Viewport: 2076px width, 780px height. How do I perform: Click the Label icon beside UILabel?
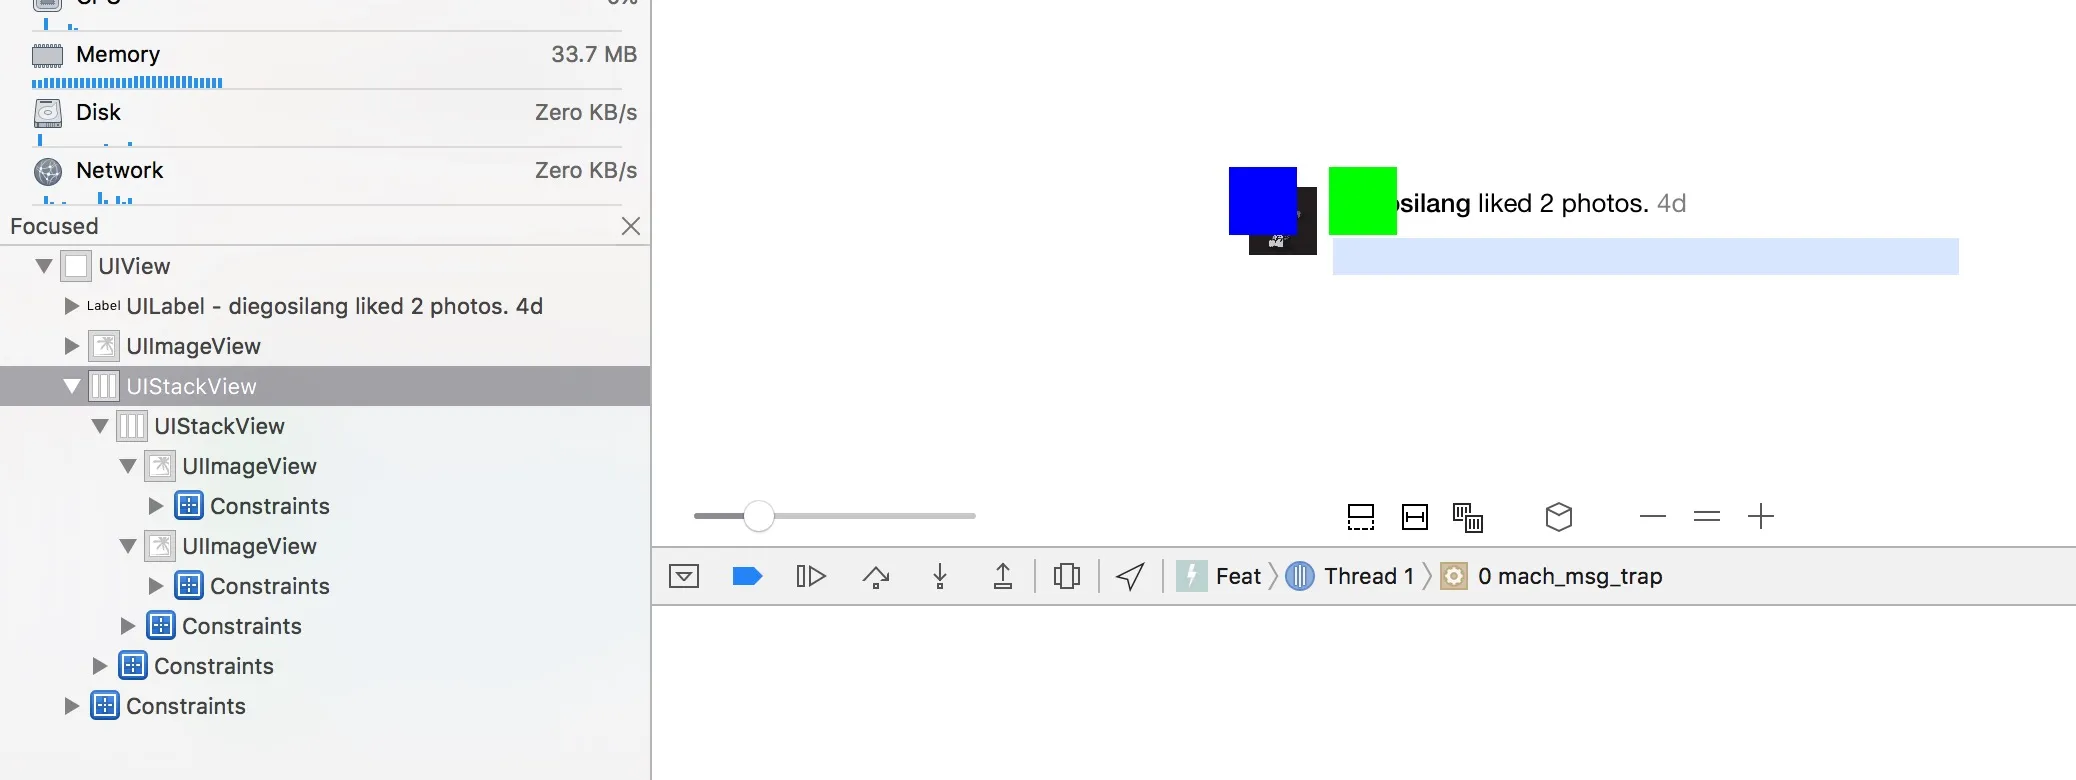(x=104, y=306)
